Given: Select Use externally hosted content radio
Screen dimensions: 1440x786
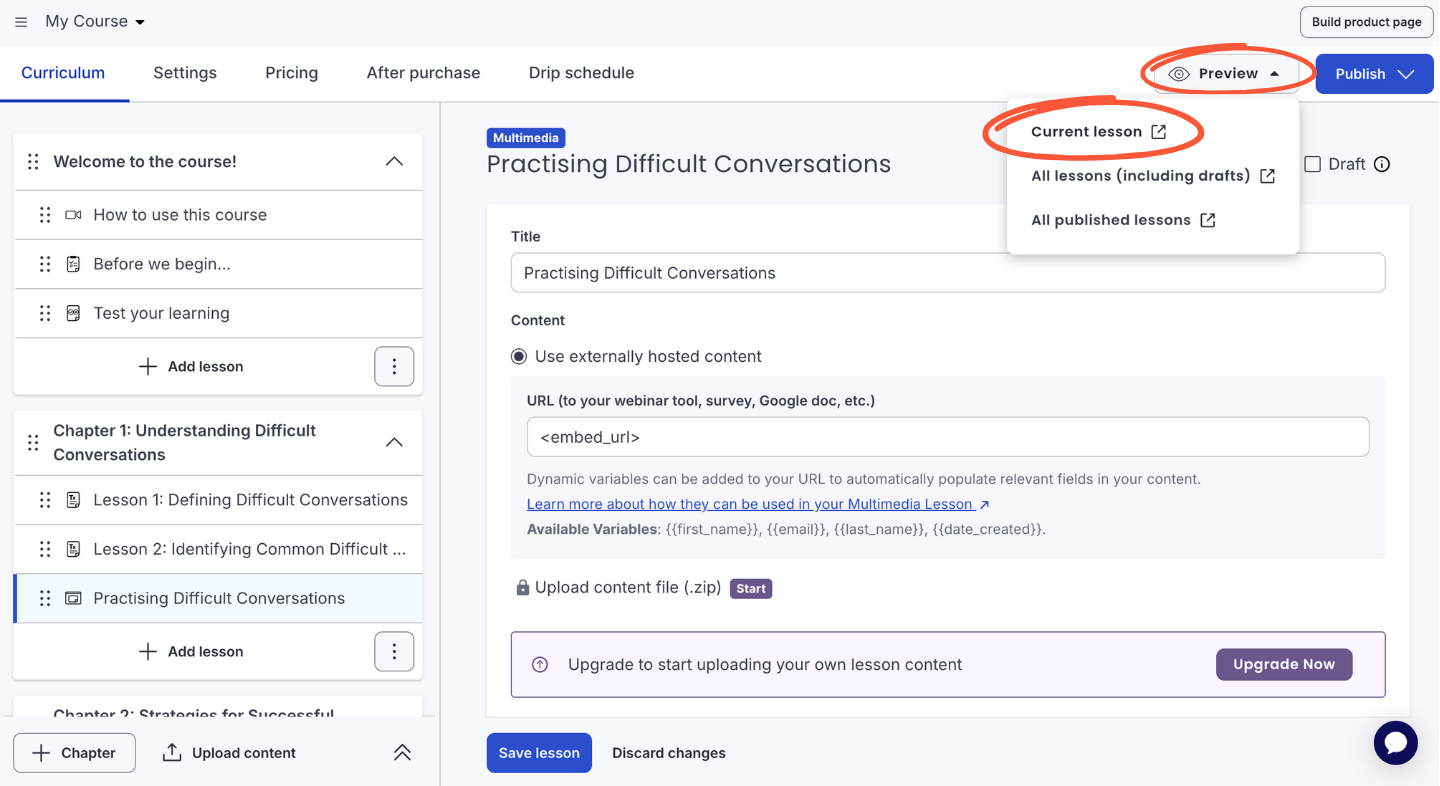Looking at the screenshot, I should pos(519,357).
